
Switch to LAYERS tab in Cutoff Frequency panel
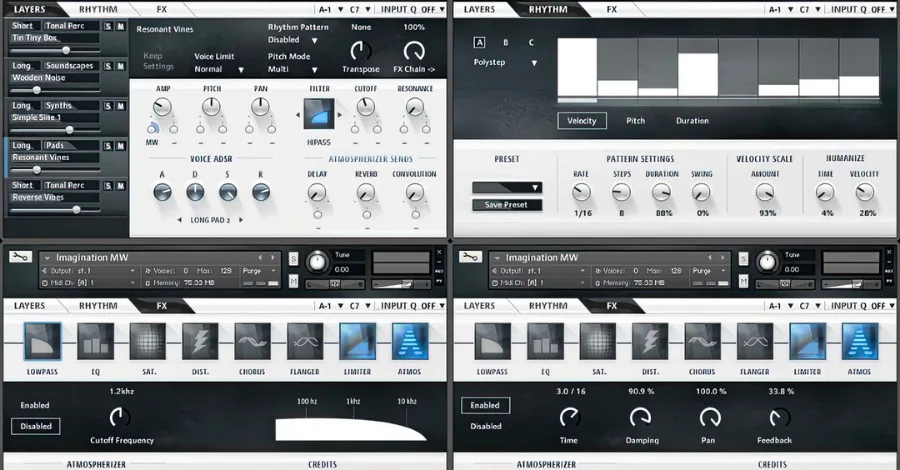29,306
